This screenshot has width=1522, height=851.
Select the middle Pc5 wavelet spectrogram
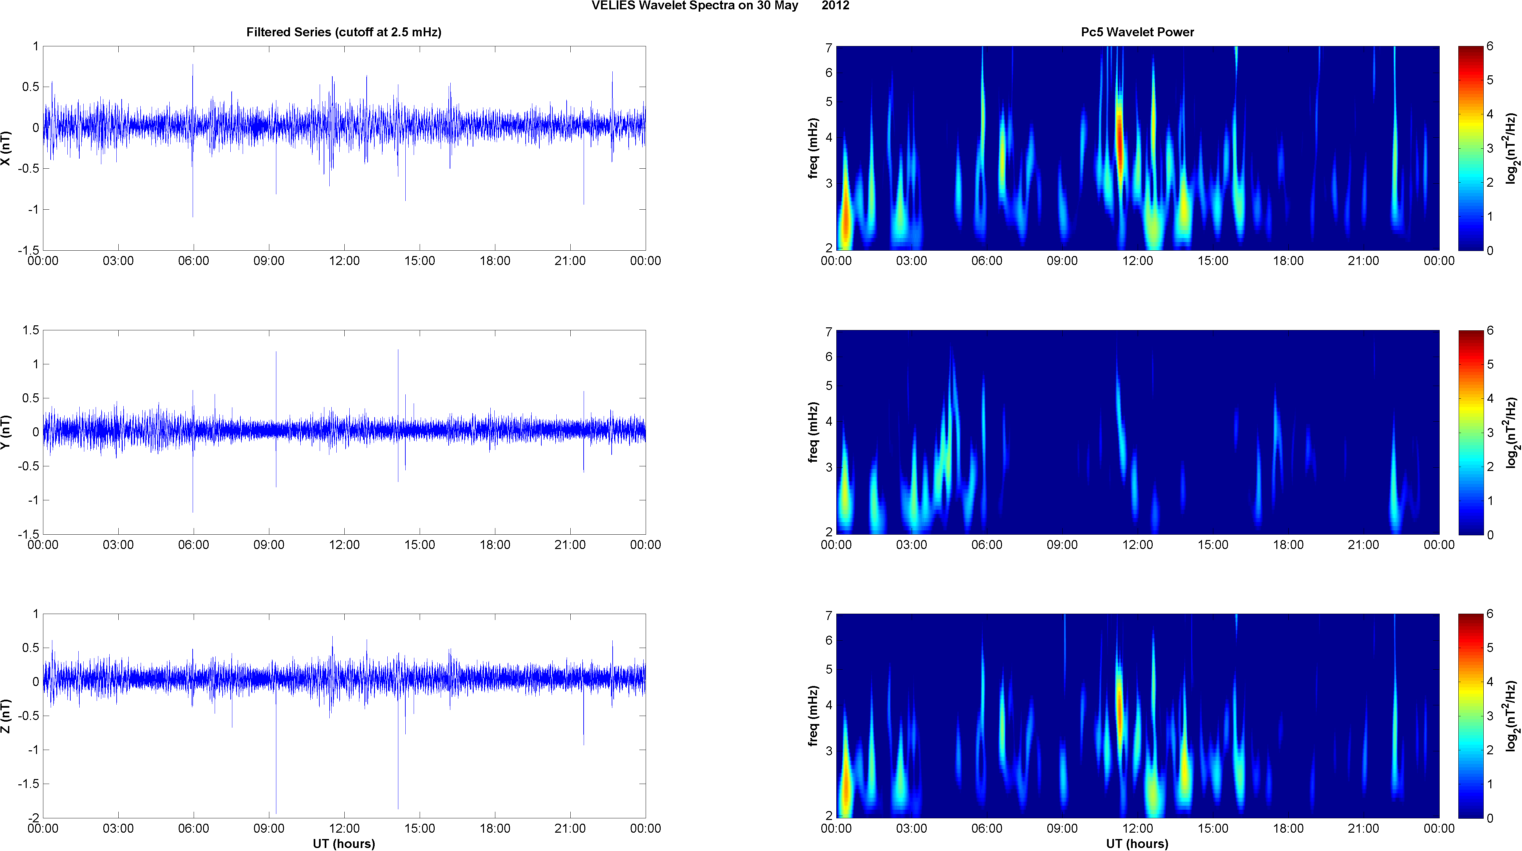pyautogui.click(x=1137, y=432)
